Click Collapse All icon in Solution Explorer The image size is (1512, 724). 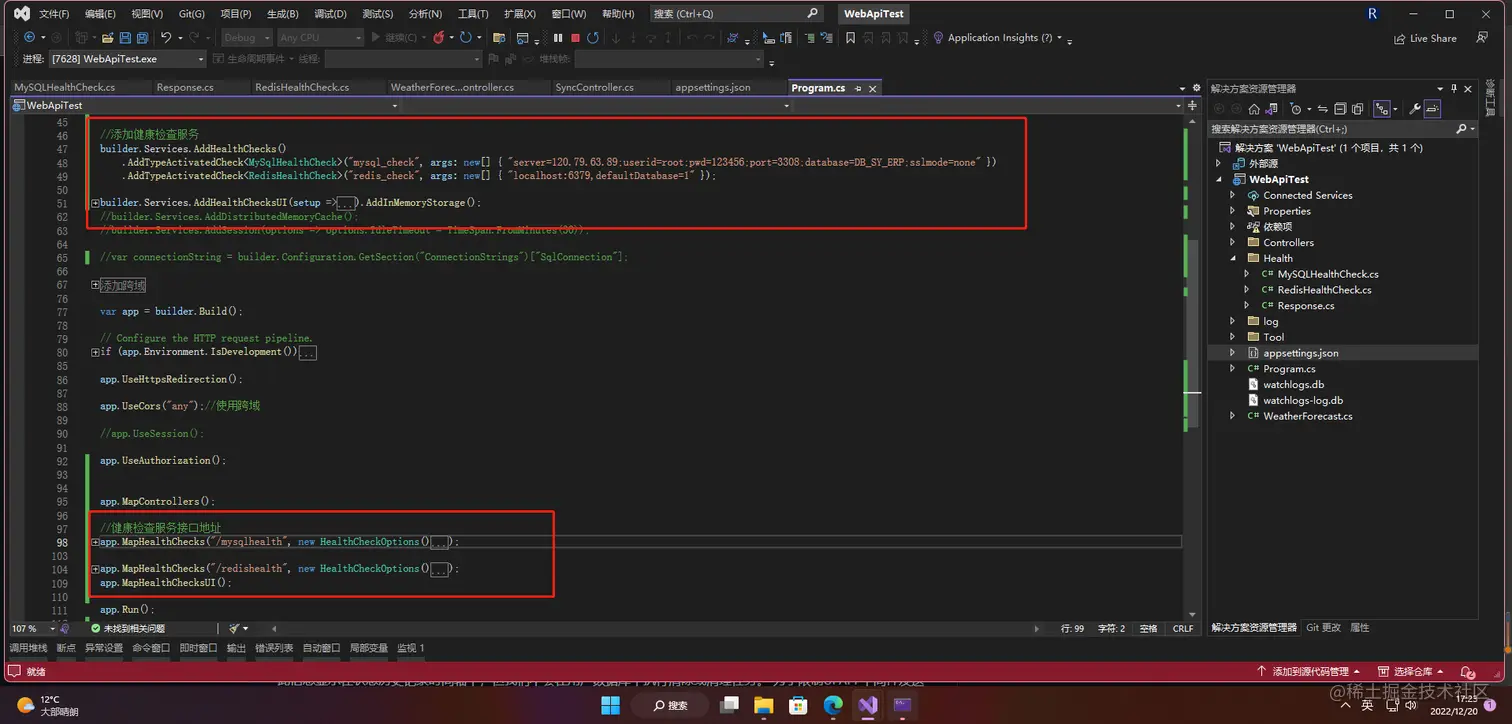click(1340, 109)
